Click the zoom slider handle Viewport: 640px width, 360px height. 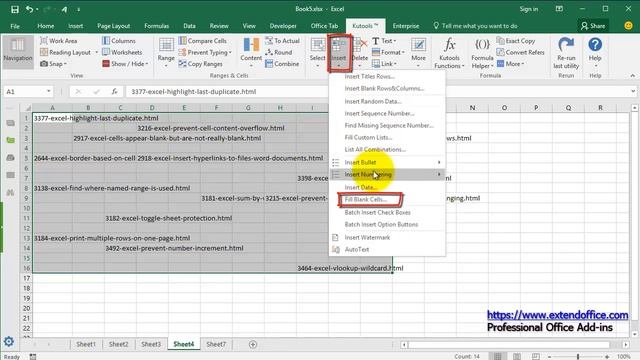pyautogui.click(x=578, y=356)
